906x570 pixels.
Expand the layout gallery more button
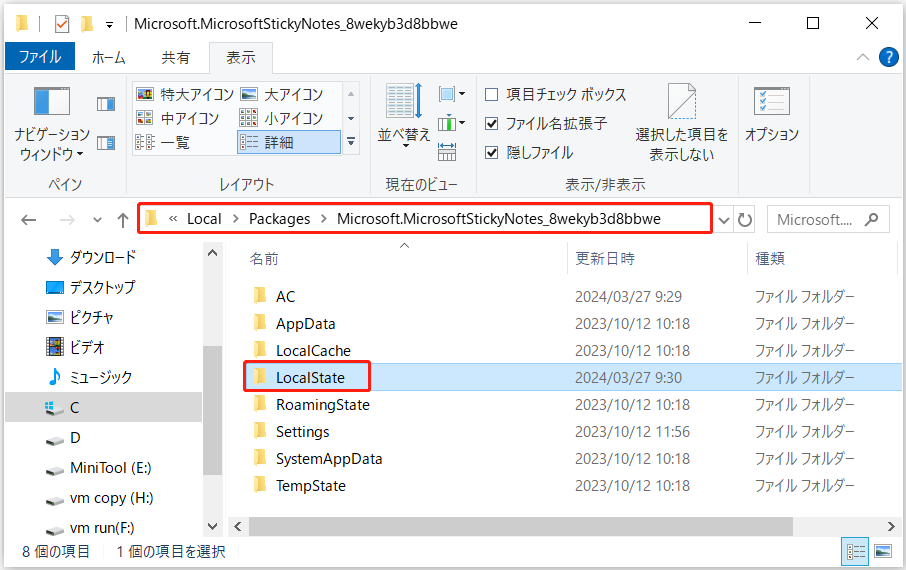pyautogui.click(x=351, y=141)
